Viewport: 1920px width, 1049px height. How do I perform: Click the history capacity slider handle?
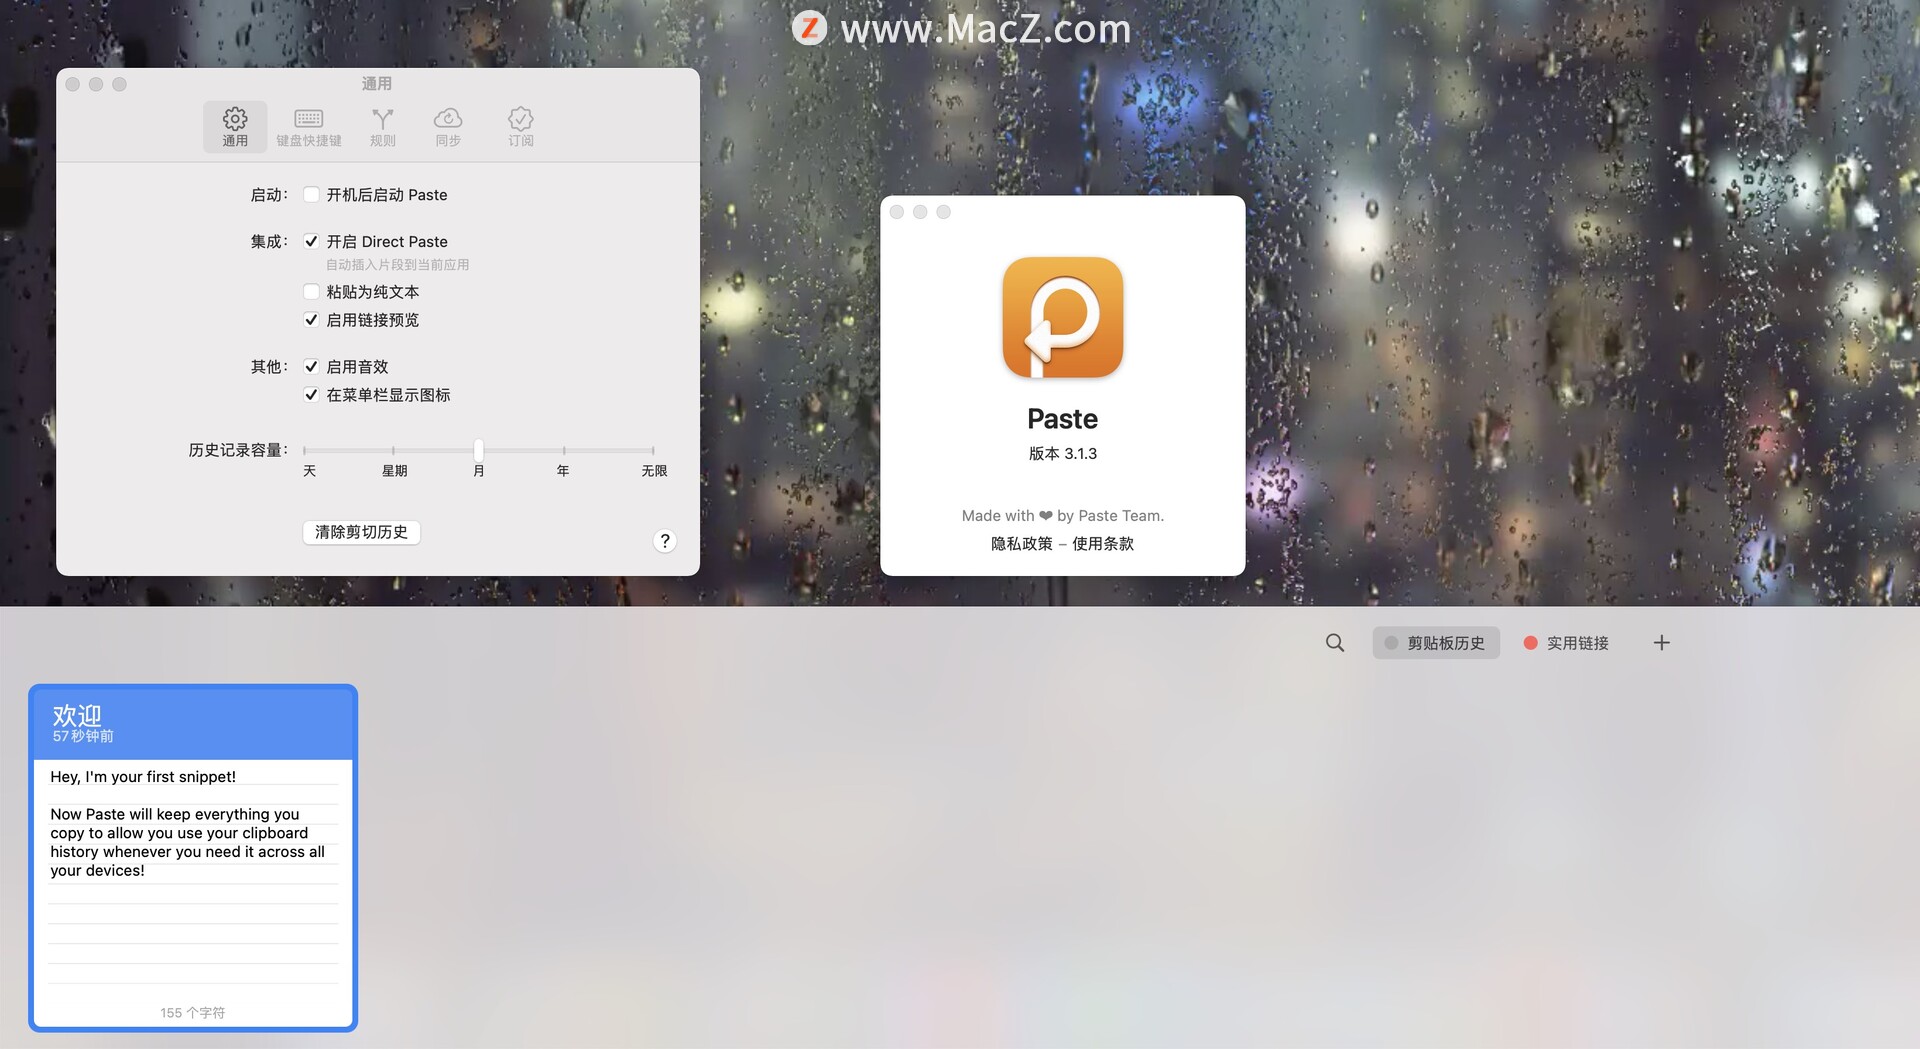[479, 450]
